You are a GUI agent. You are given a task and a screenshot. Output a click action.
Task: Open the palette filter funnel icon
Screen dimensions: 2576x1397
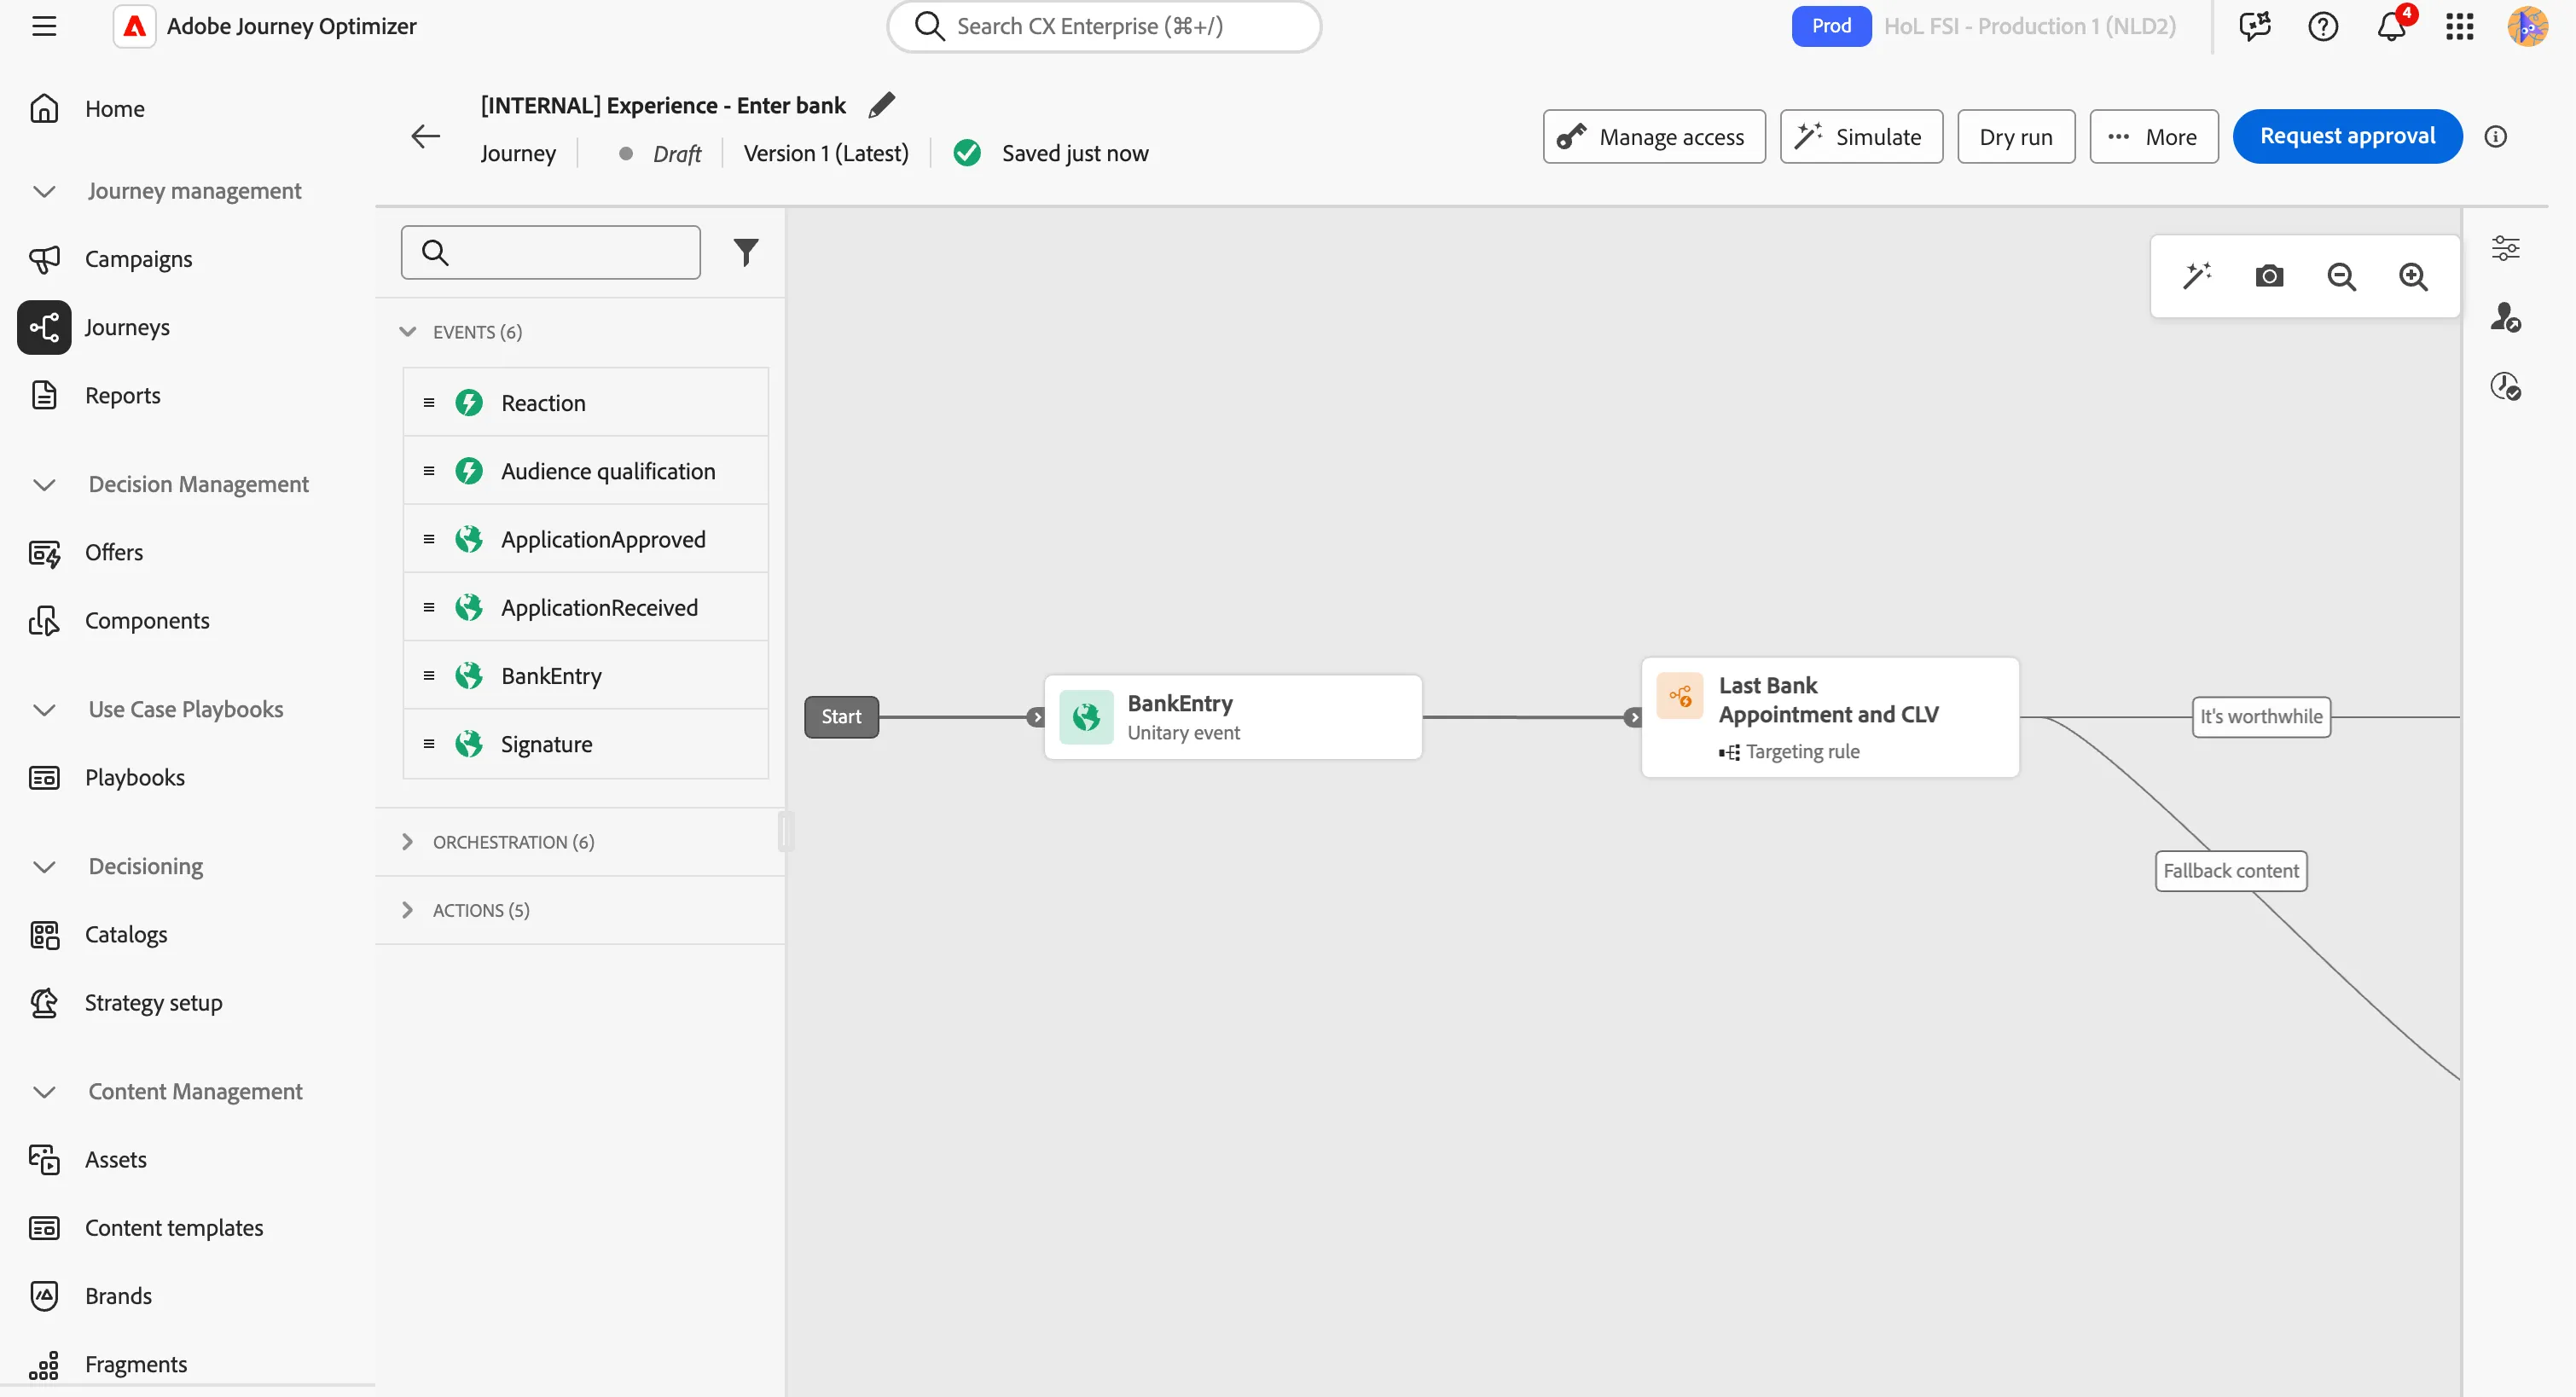746,252
